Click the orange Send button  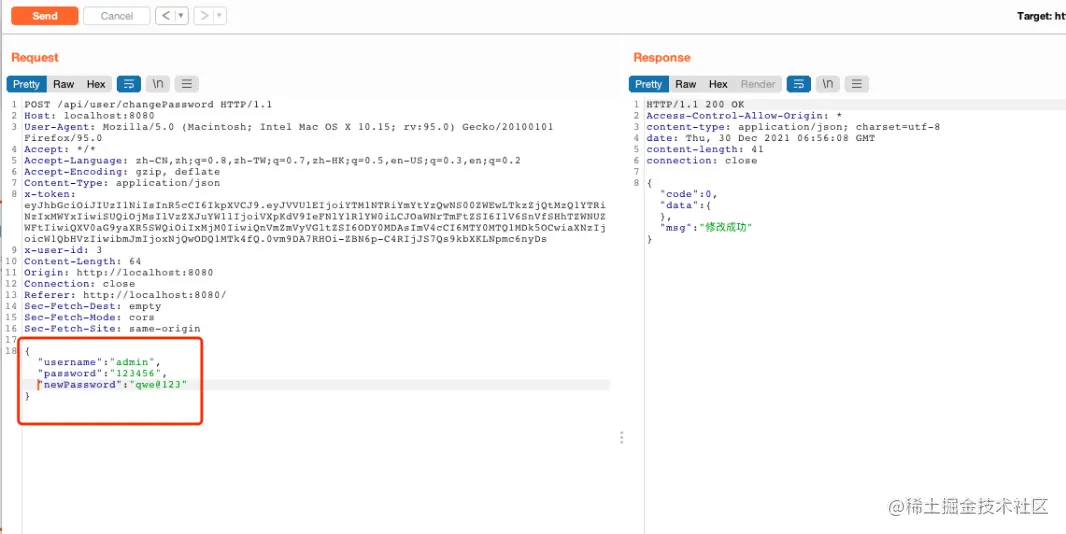tap(45, 16)
